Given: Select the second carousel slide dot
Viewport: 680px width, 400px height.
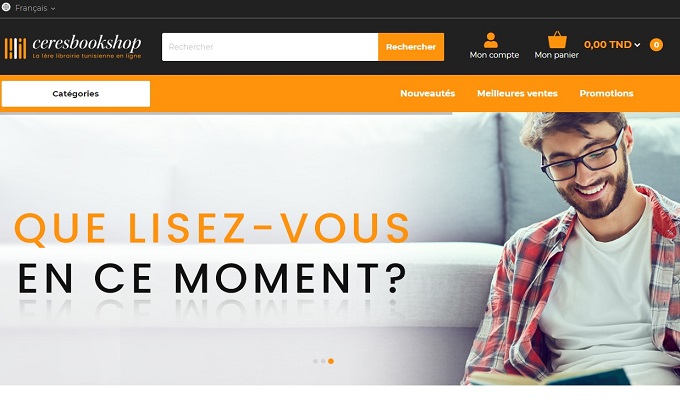Looking at the screenshot, I should coord(323,361).
